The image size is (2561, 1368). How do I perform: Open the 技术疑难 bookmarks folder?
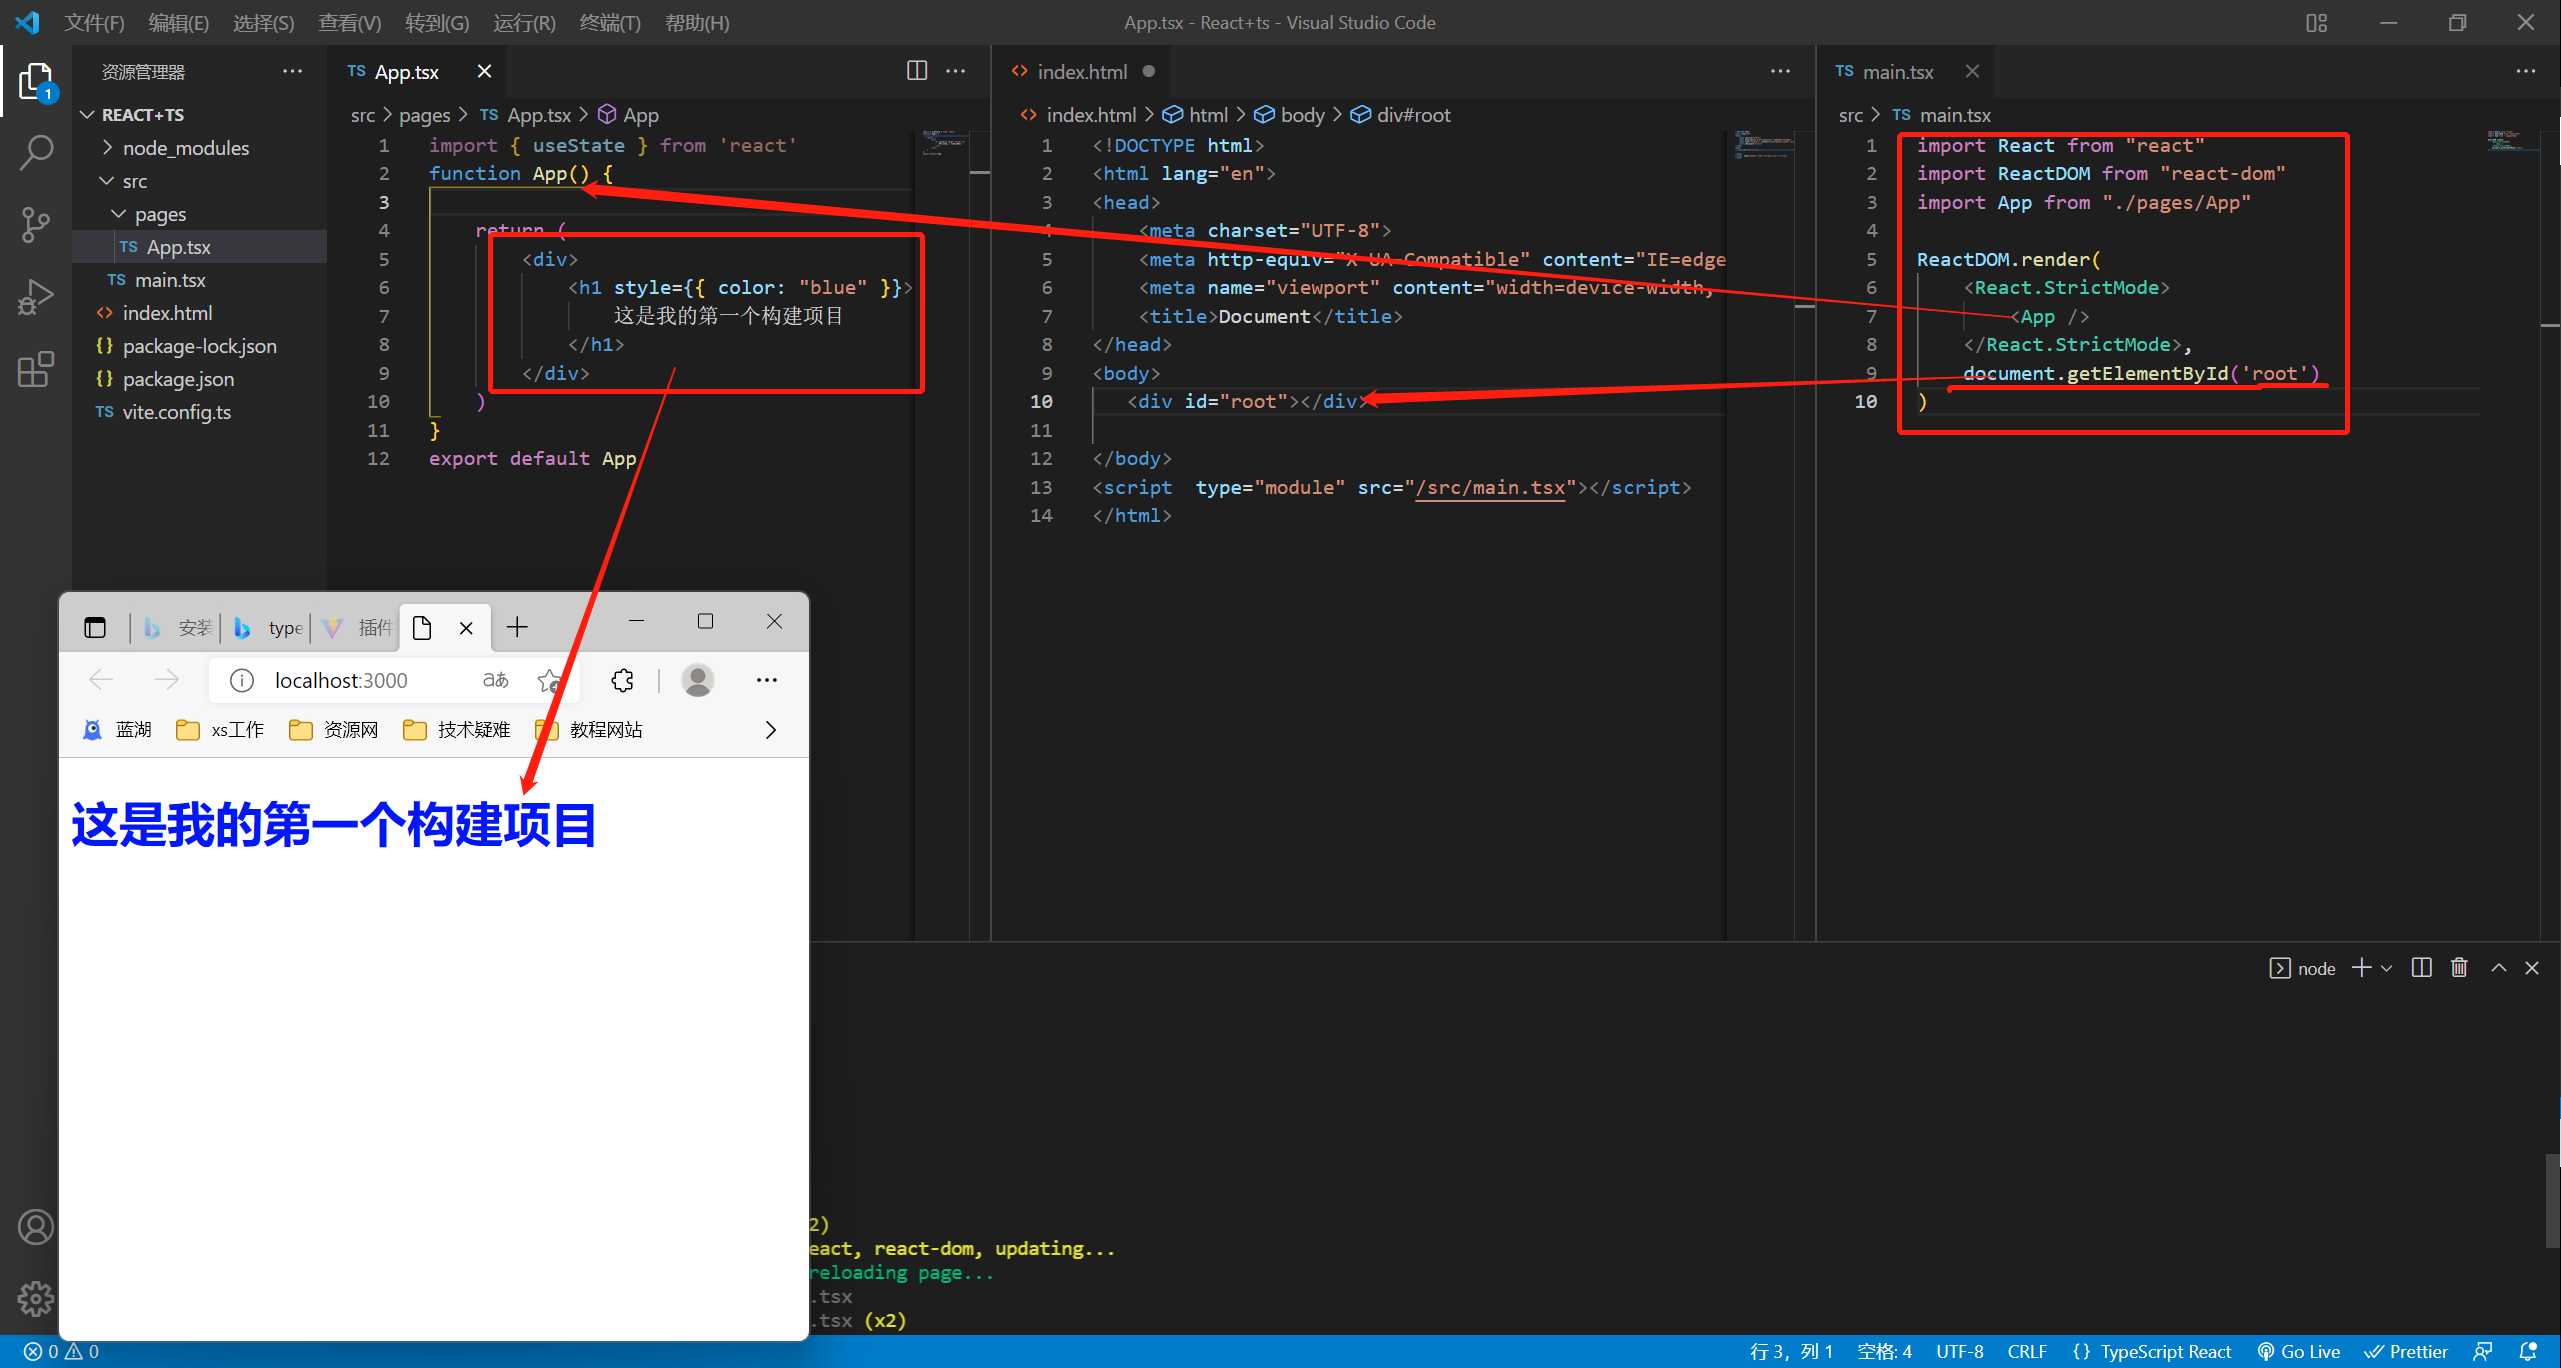[x=457, y=730]
